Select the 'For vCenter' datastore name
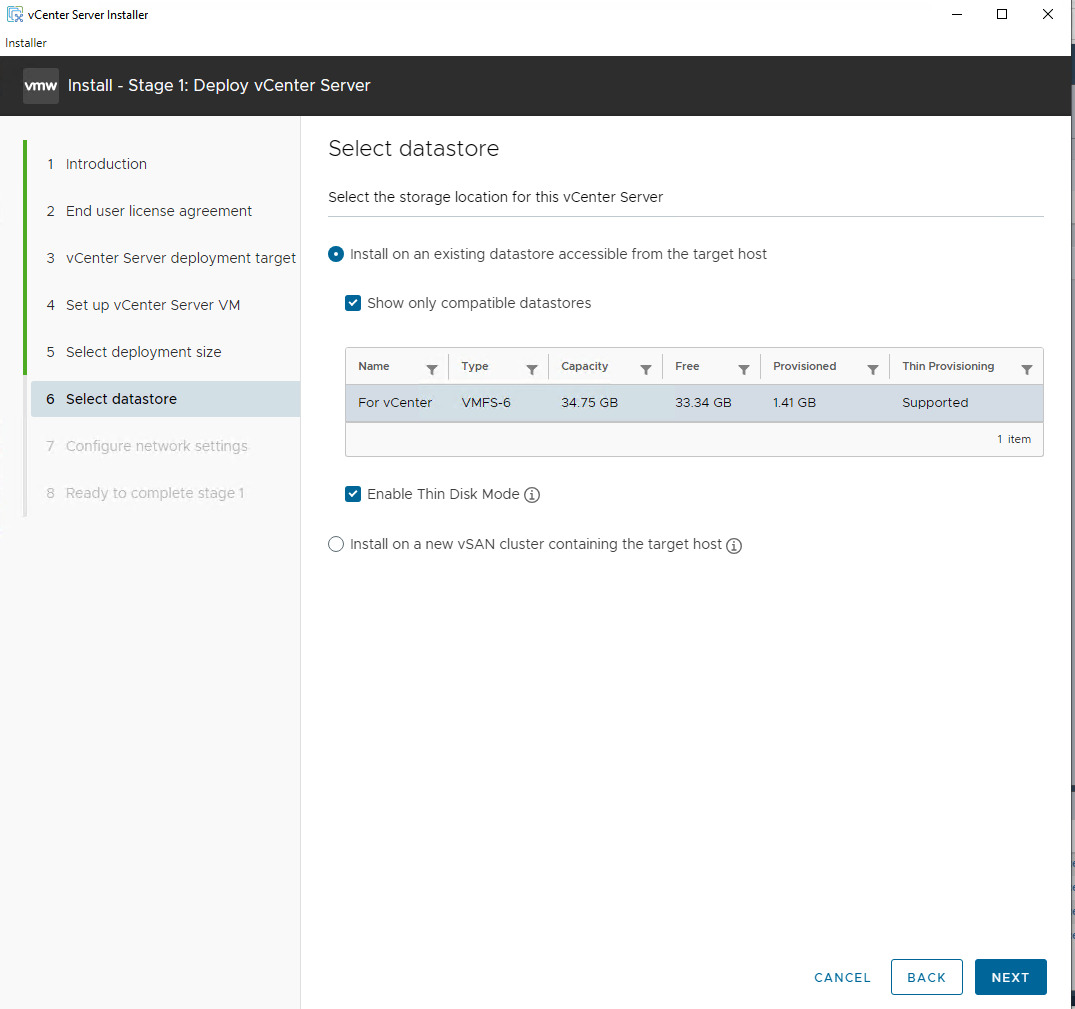Screen dimensions: 1075x1009 click(395, 402)
